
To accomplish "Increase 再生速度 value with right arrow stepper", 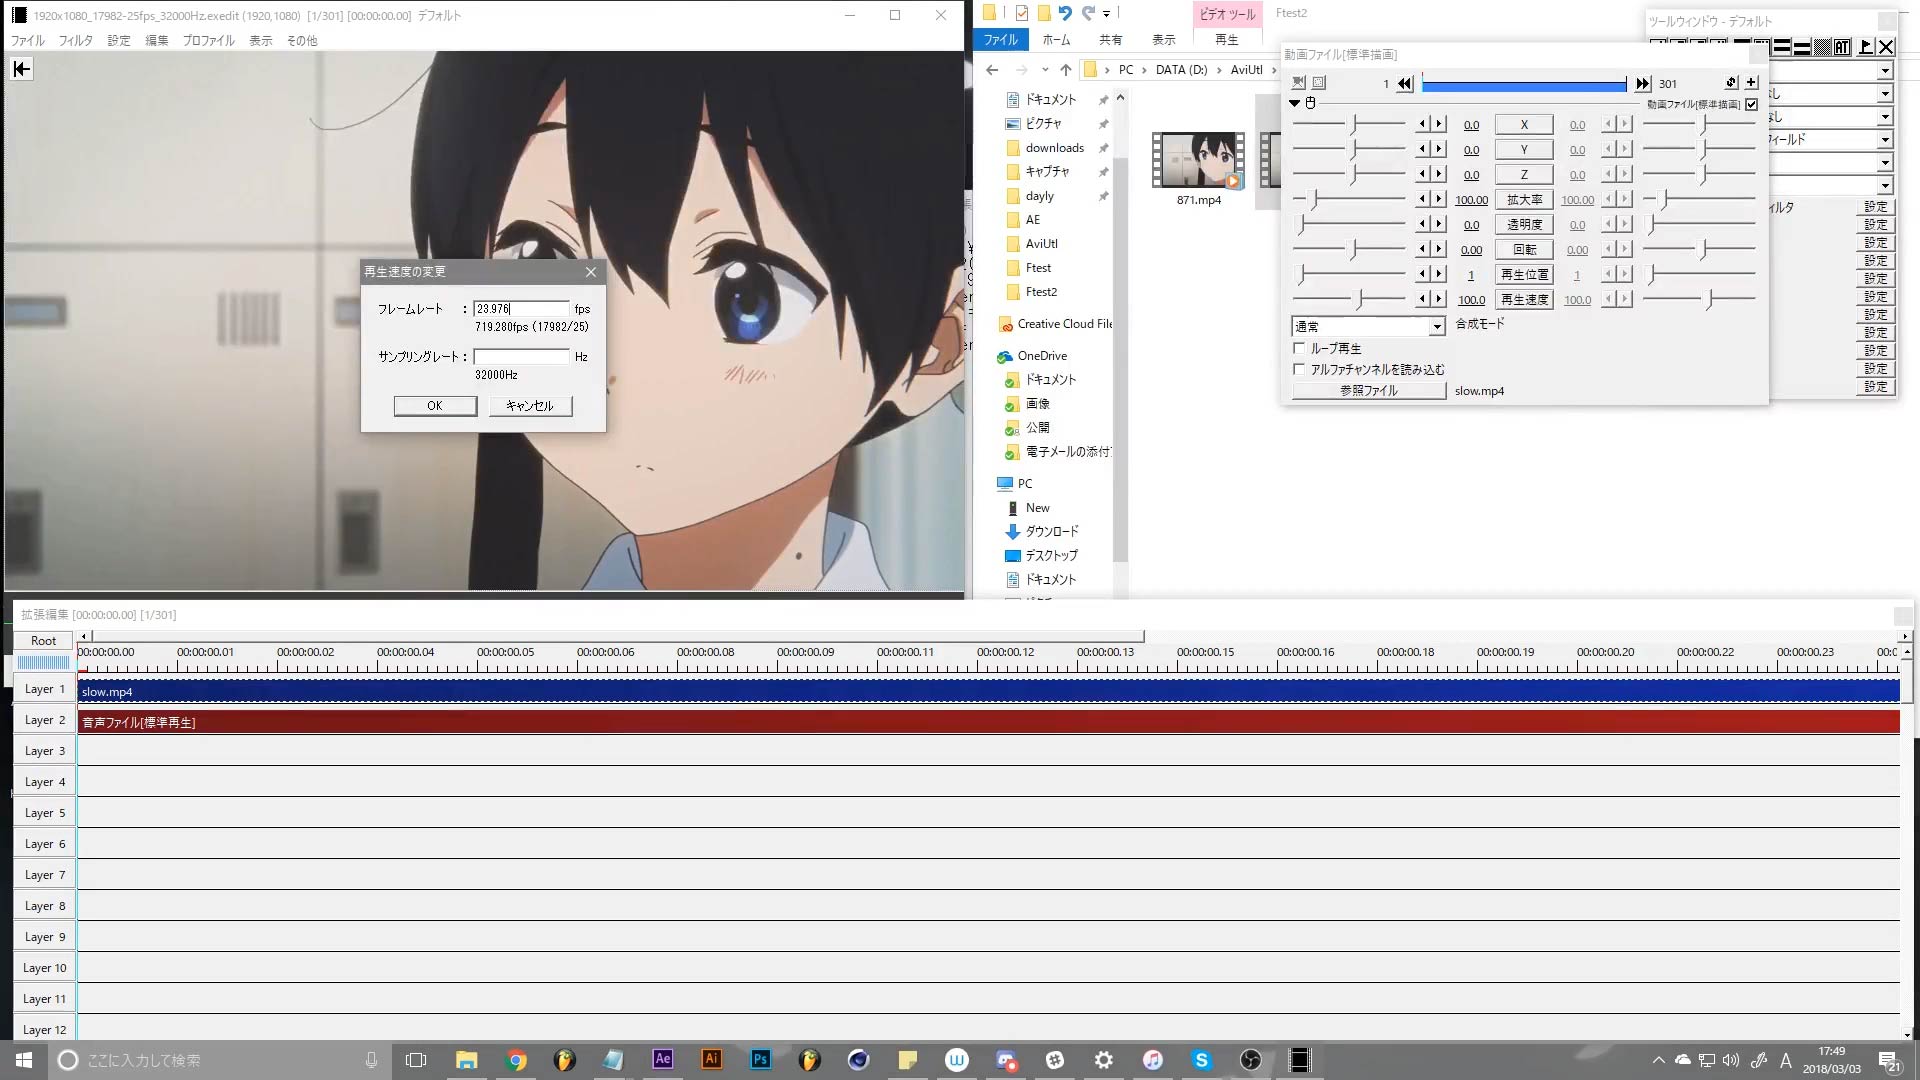I will [x=1439, y=299].
